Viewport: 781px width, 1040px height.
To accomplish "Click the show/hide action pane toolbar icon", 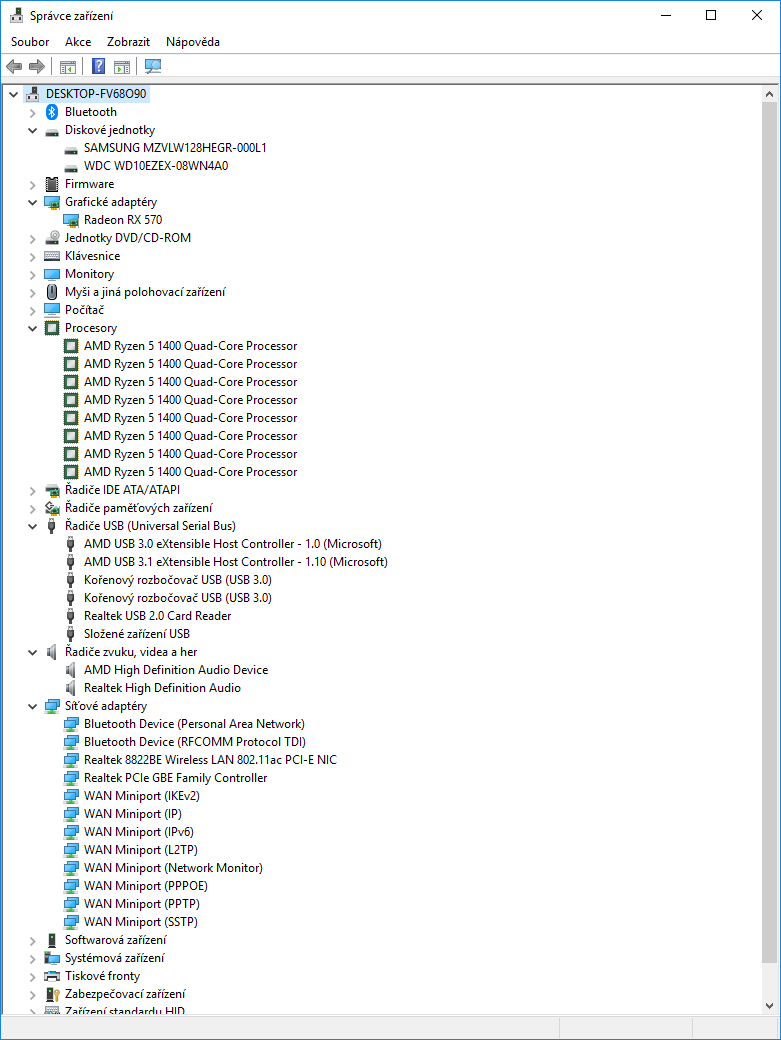I will click(x=122, y=67).
